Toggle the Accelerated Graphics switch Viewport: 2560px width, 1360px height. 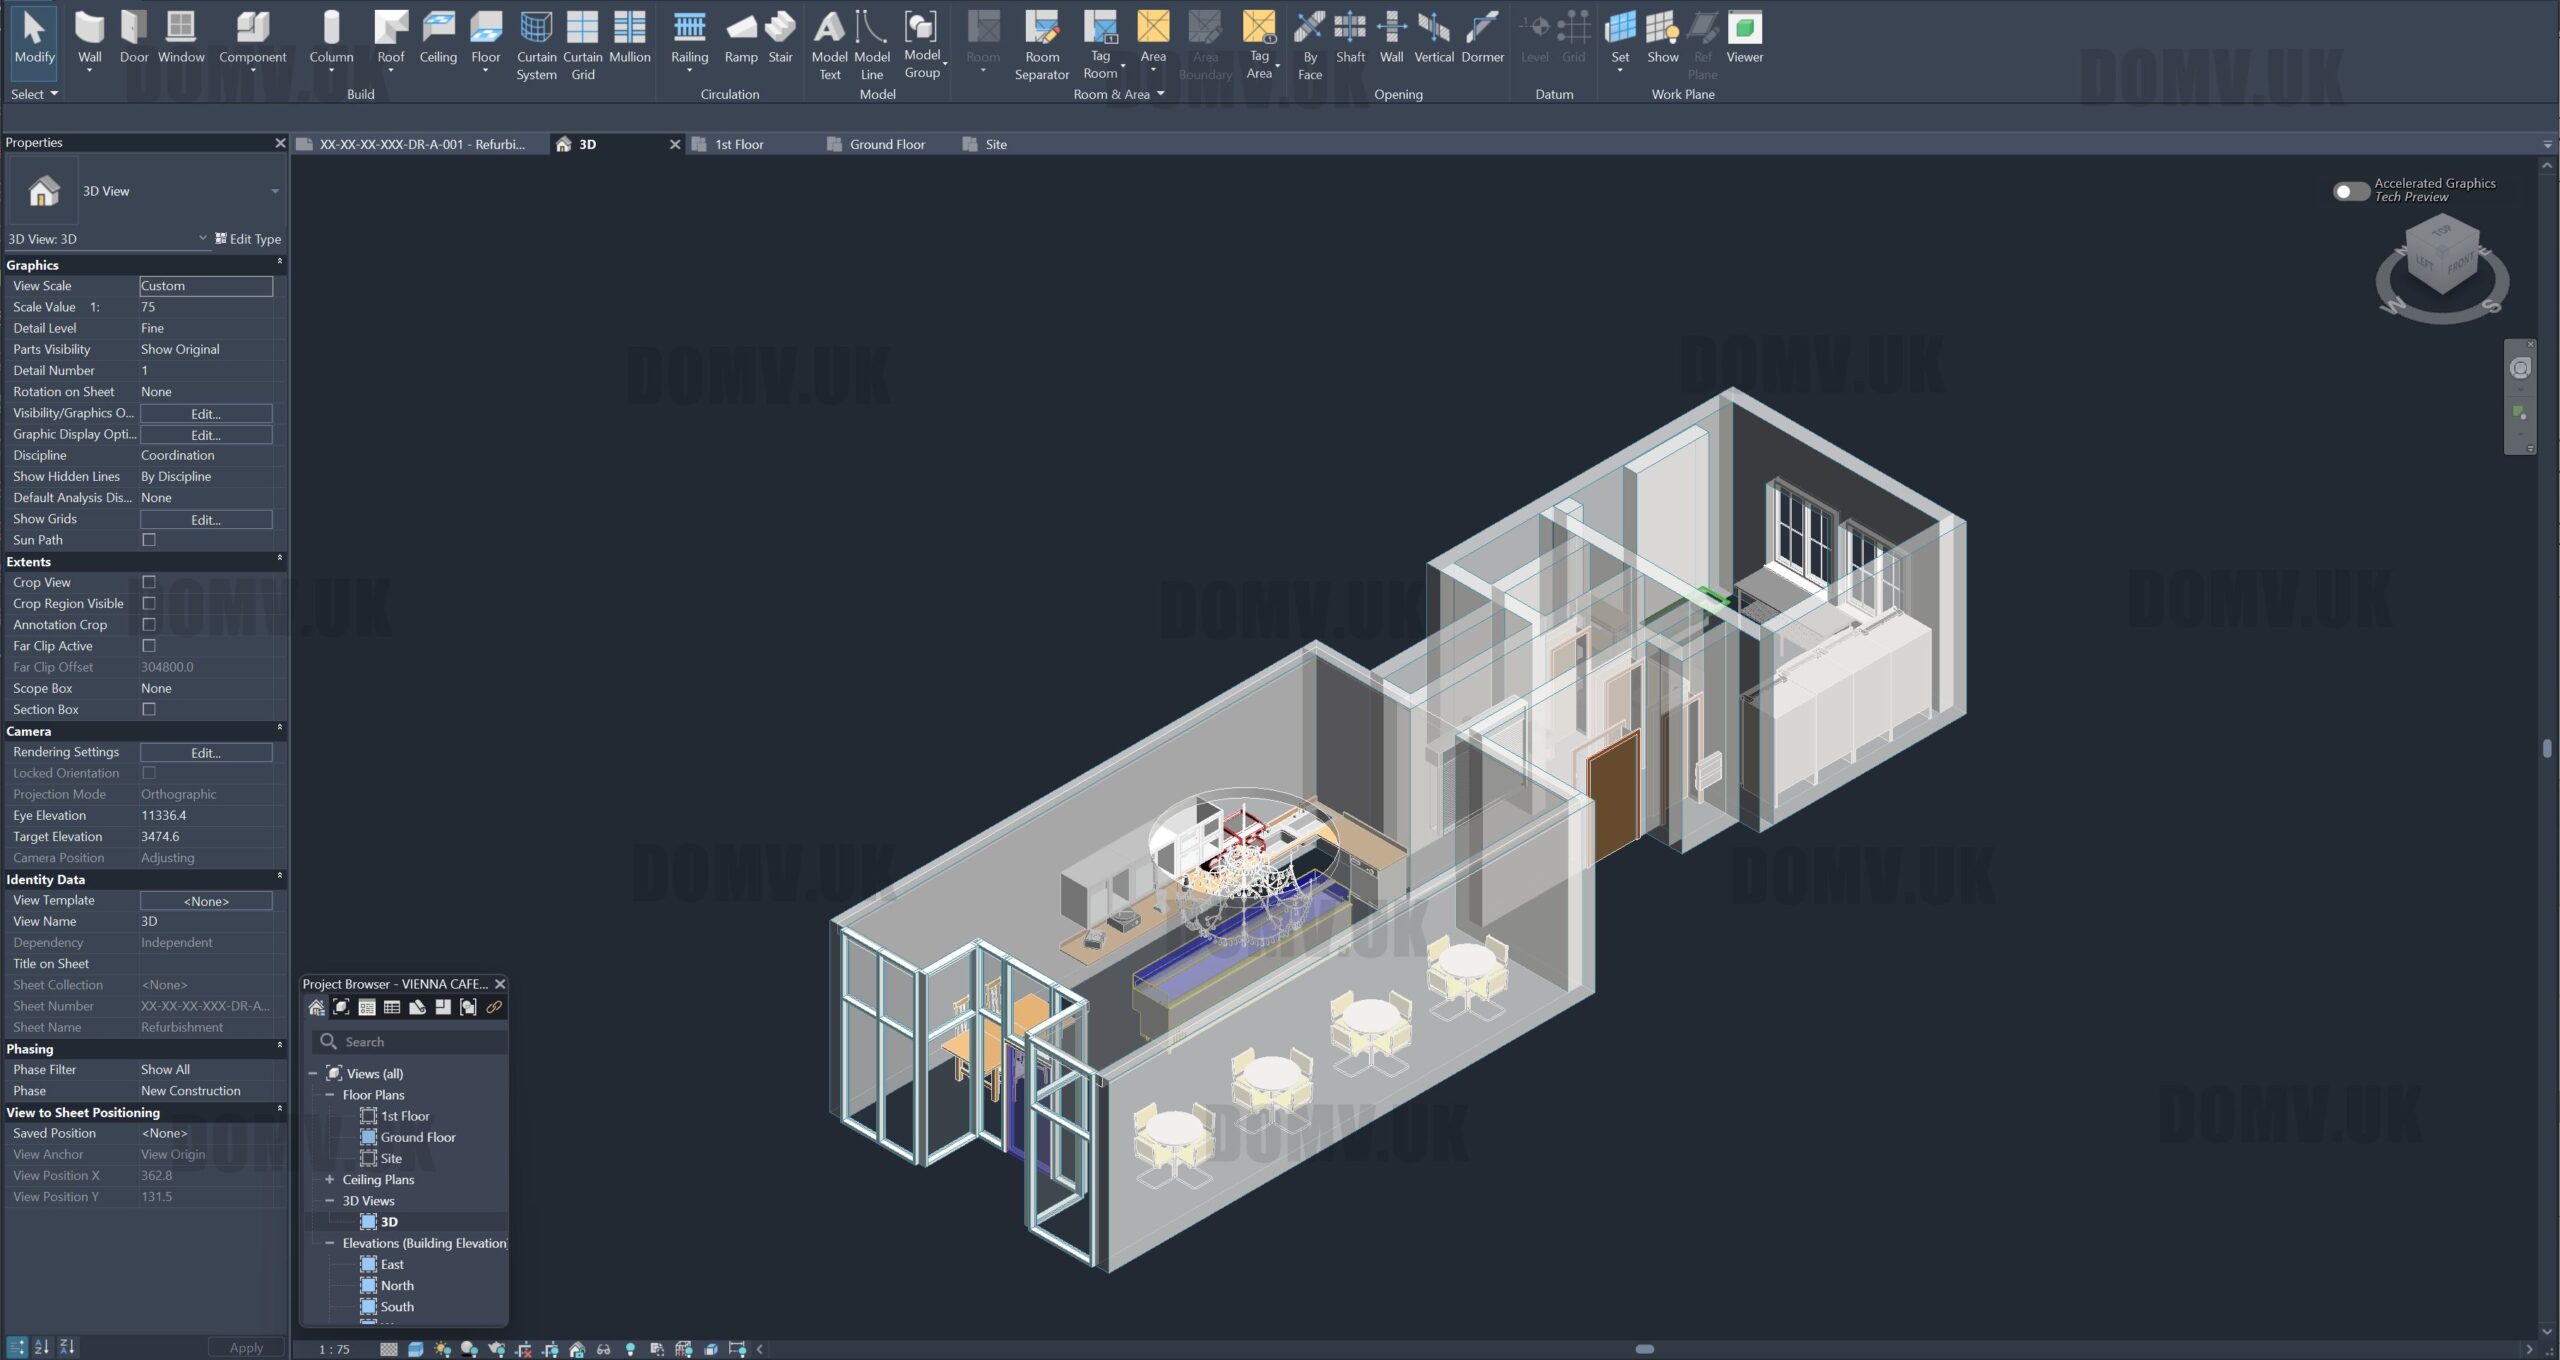2350,191
